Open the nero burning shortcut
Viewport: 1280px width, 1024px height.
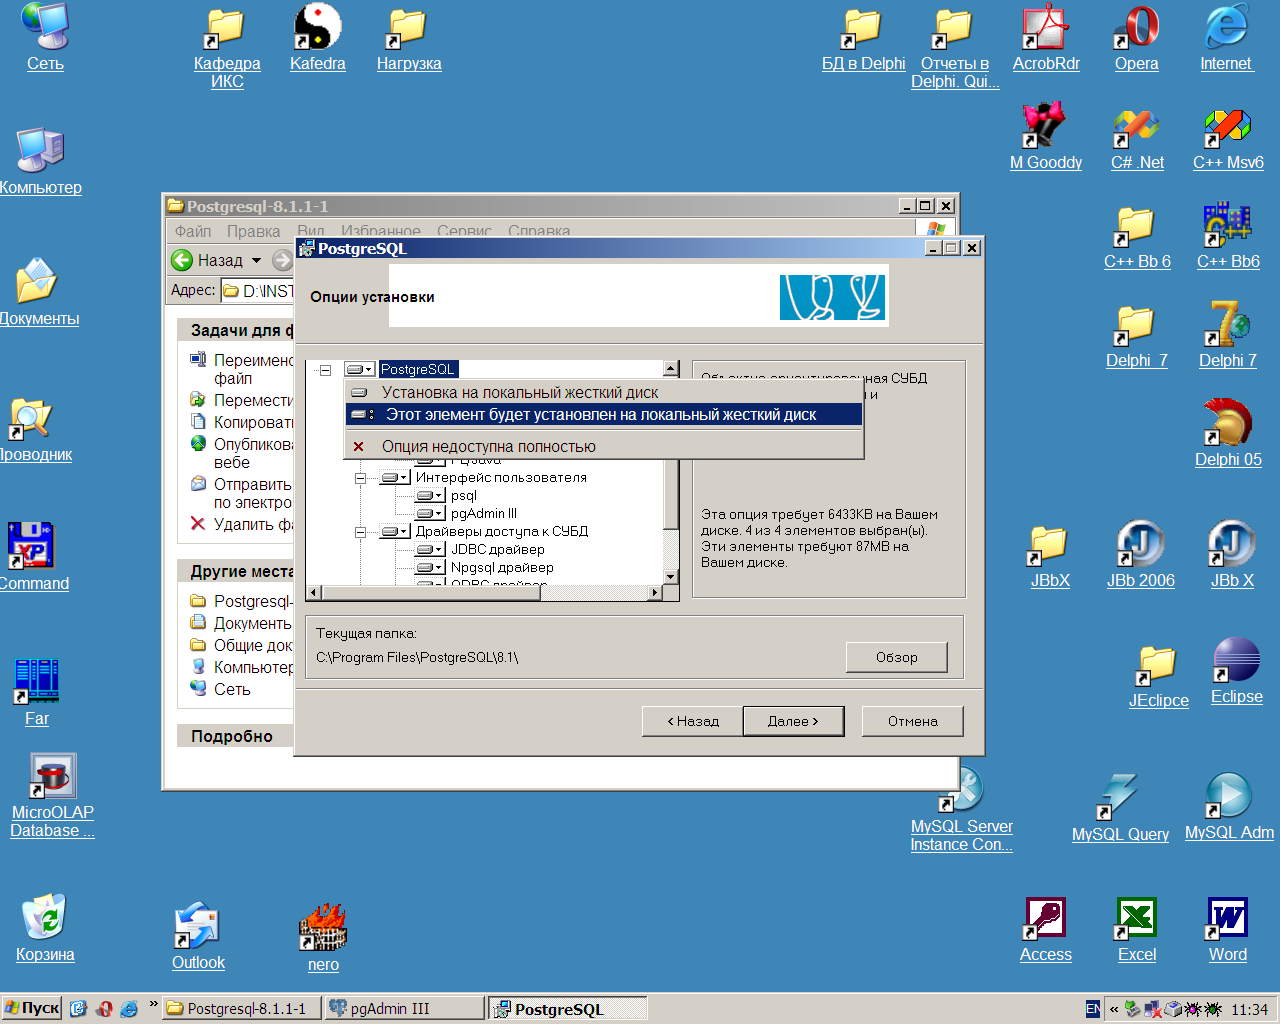point(323,938)
